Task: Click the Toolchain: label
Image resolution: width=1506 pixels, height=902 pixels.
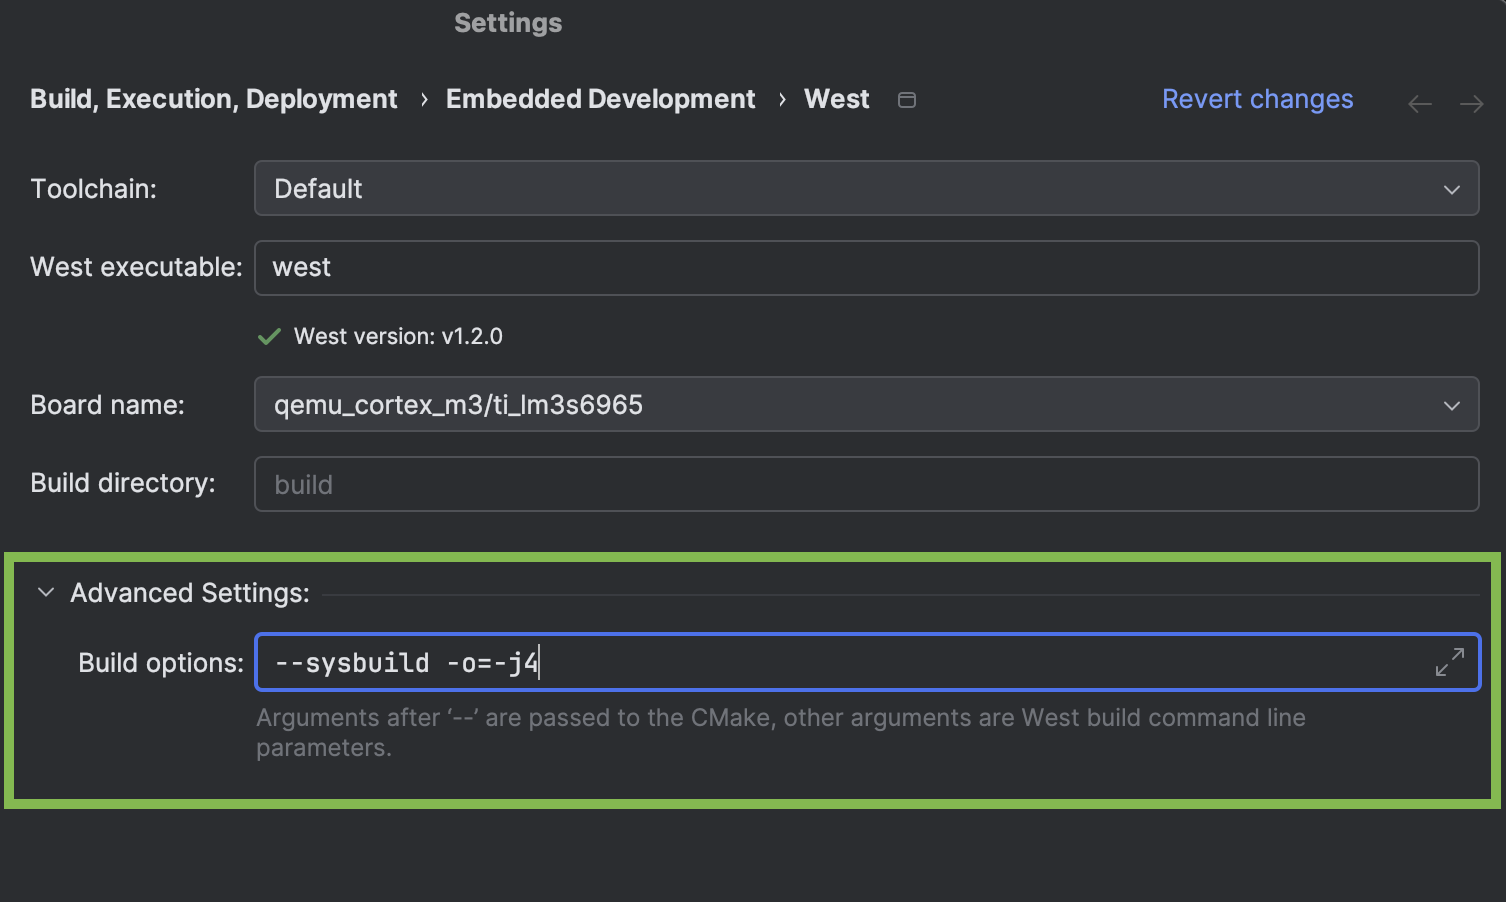Action: coord(93,189)
